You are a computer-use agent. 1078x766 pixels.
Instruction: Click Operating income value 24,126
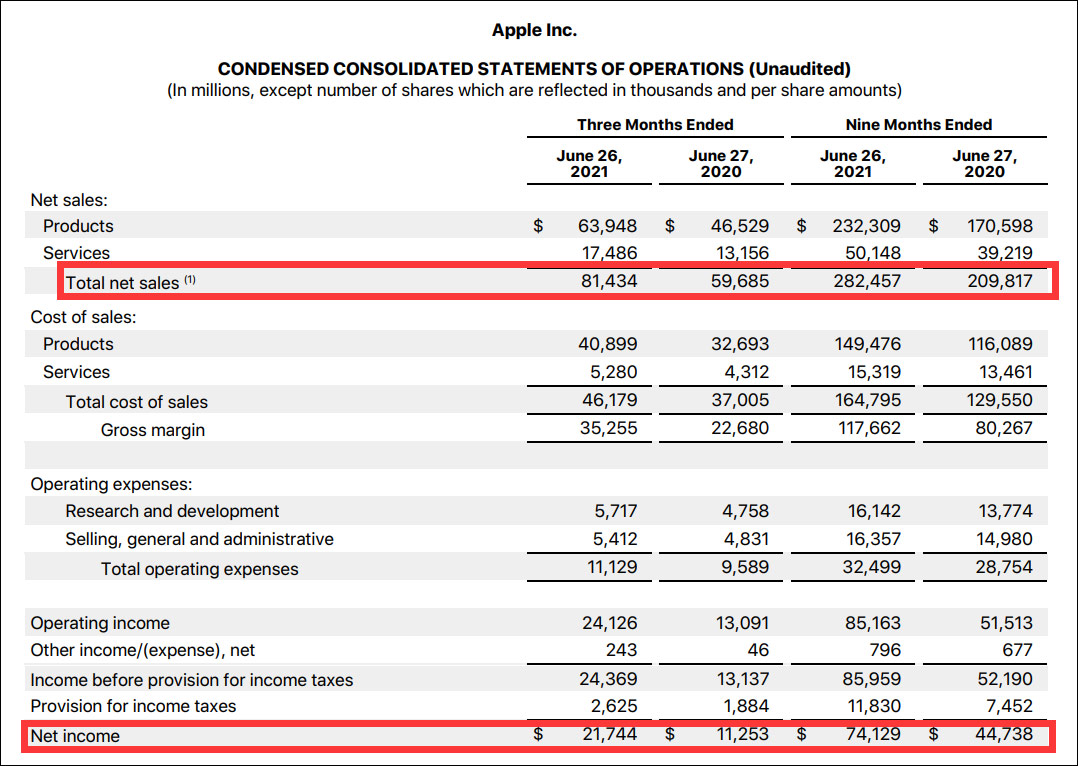pyautogui.click(x=610, y=622)
